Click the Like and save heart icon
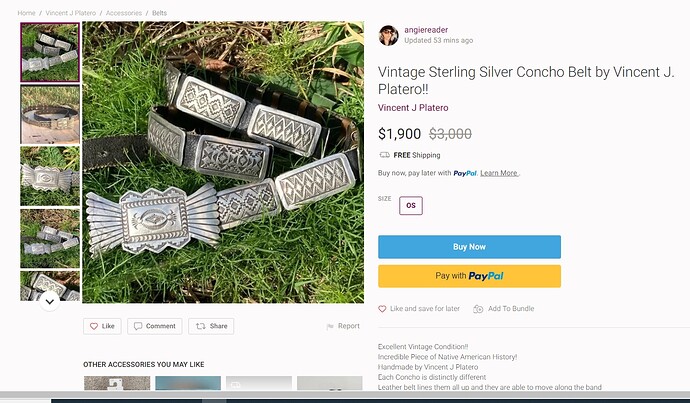690x403 pixels. (382, 309)
